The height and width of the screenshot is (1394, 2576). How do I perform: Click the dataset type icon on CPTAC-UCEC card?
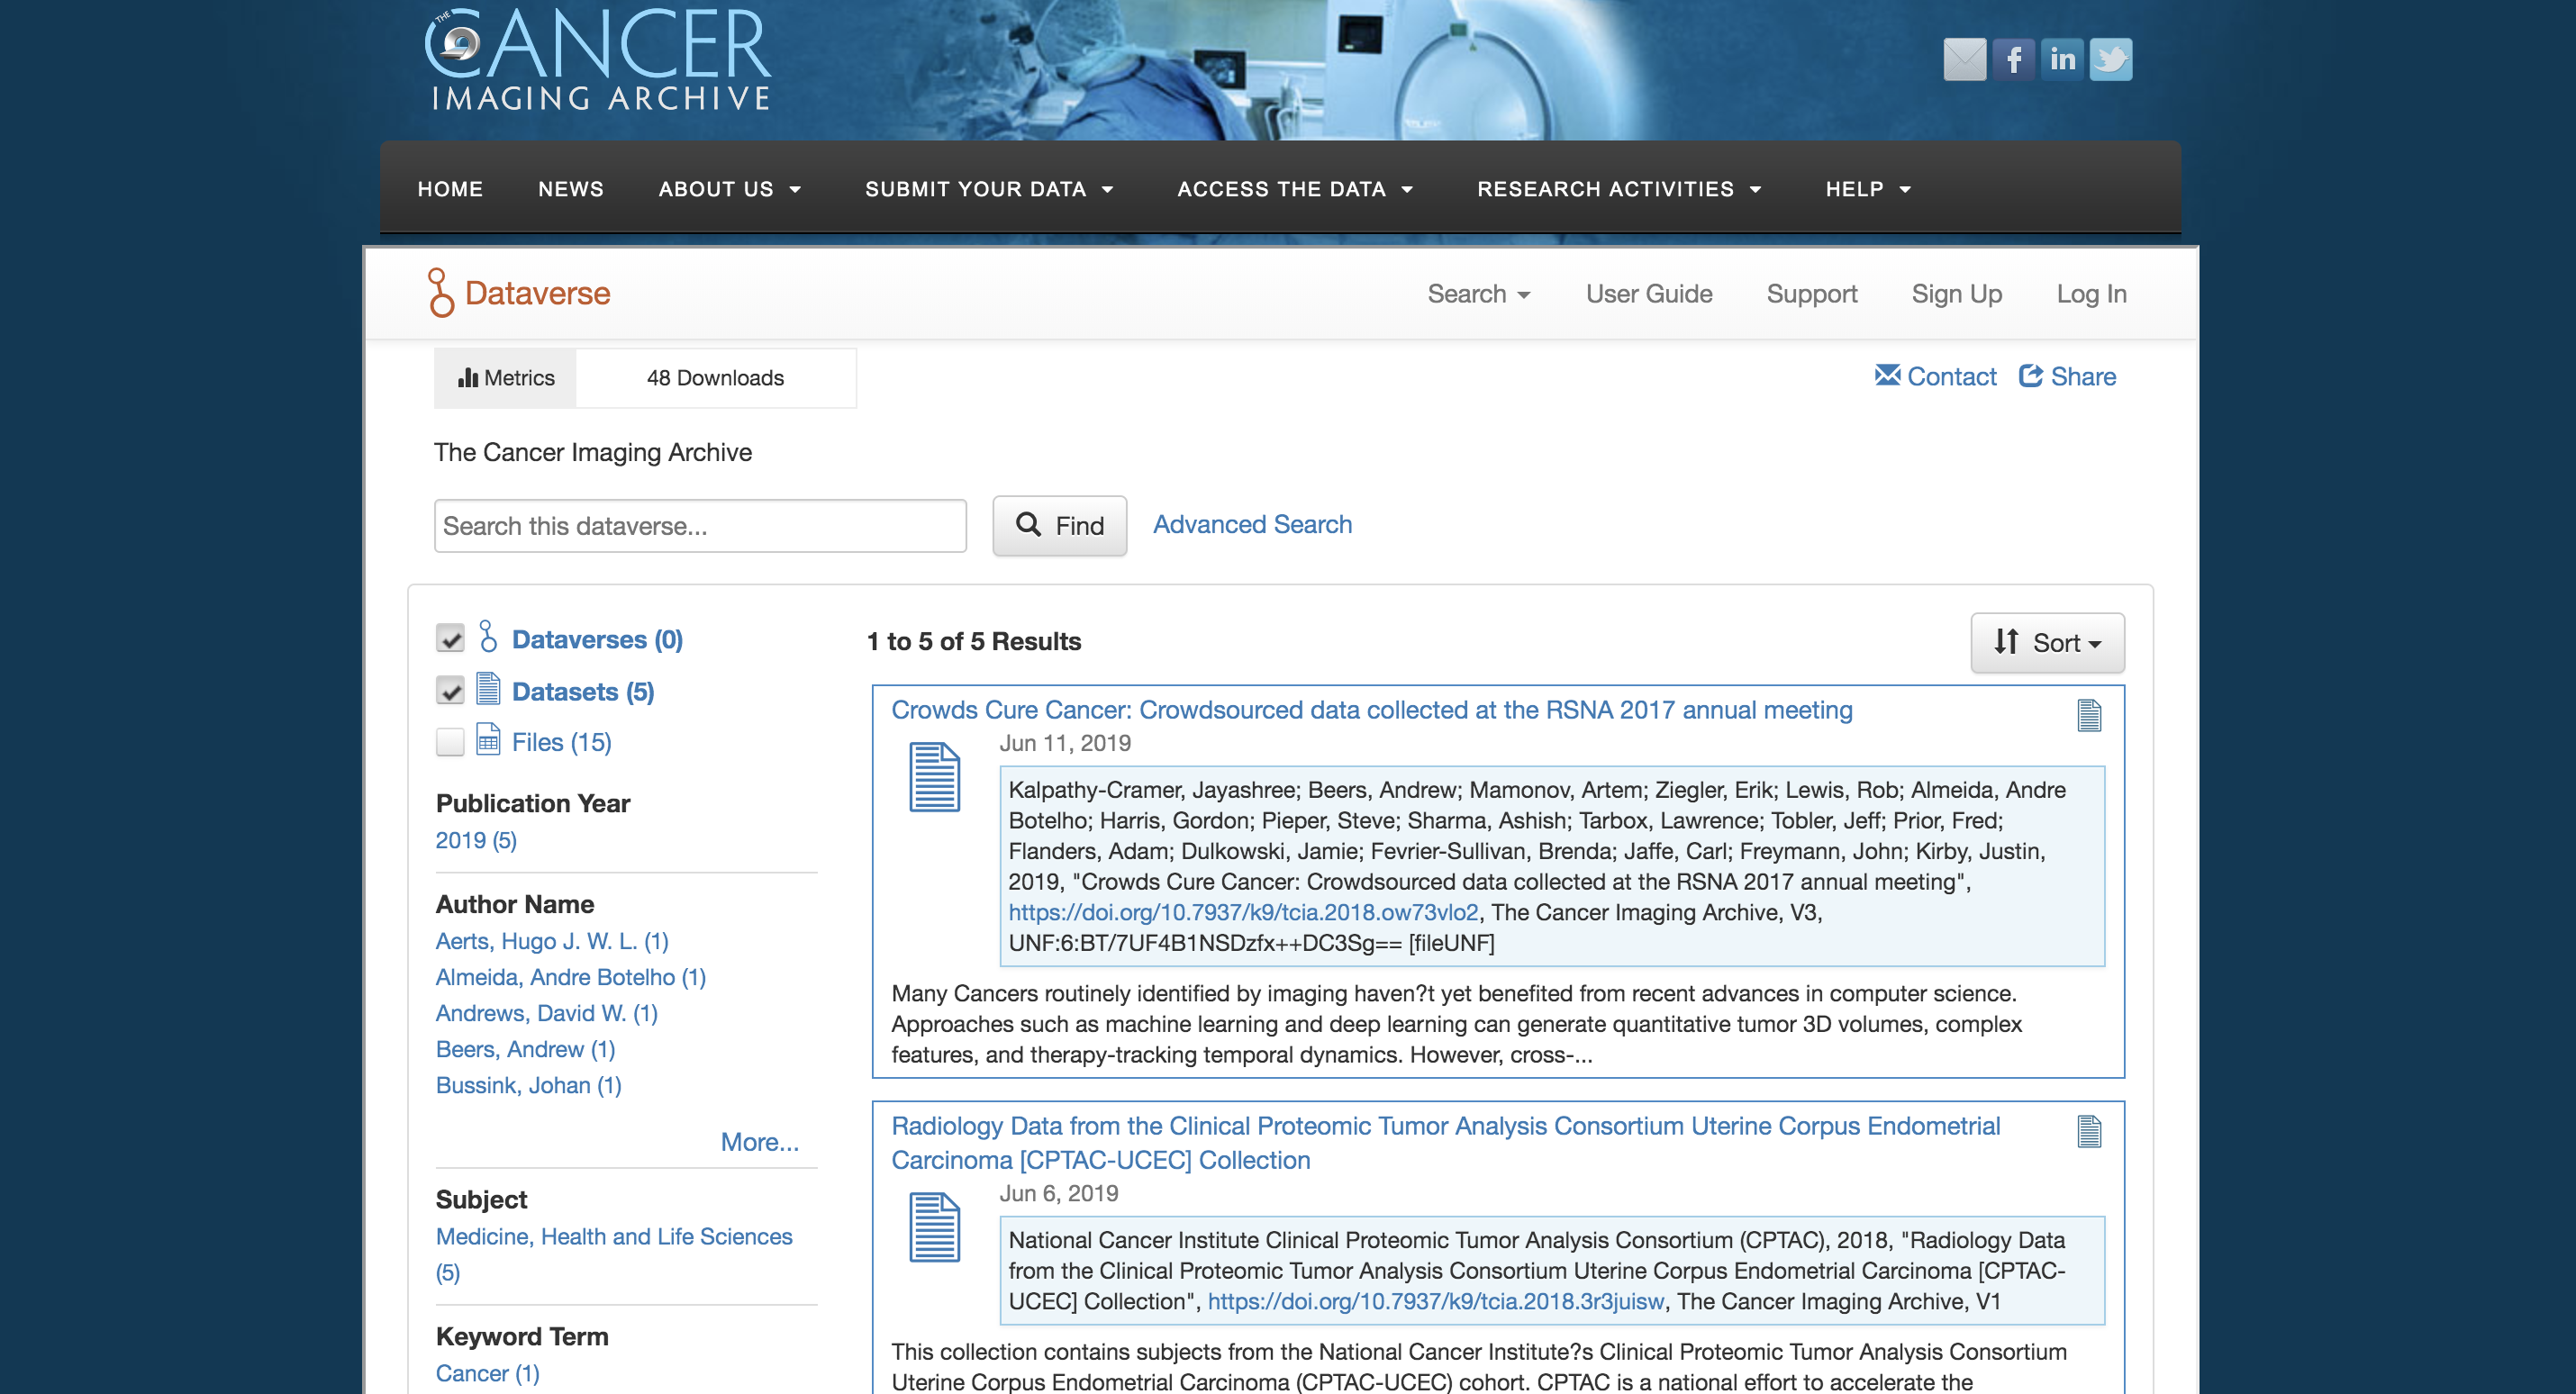pyautogui.click(x=2089, y=1131)
